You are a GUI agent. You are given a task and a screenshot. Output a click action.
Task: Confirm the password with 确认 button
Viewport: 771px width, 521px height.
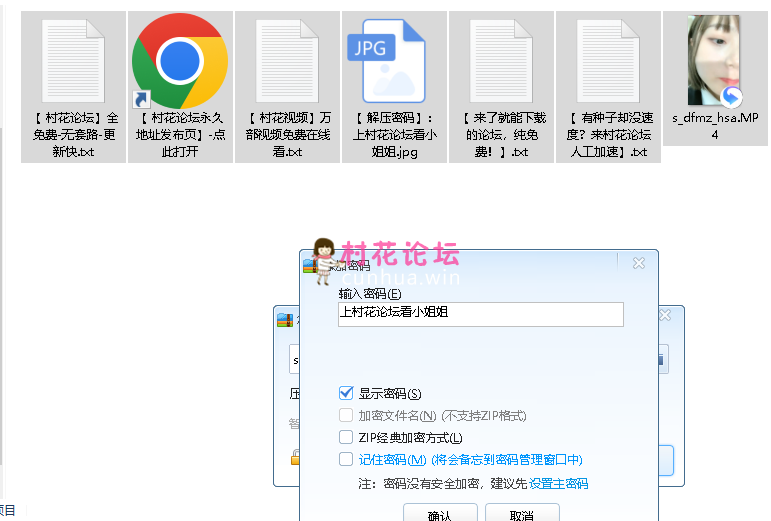click(x=440, y=513)
